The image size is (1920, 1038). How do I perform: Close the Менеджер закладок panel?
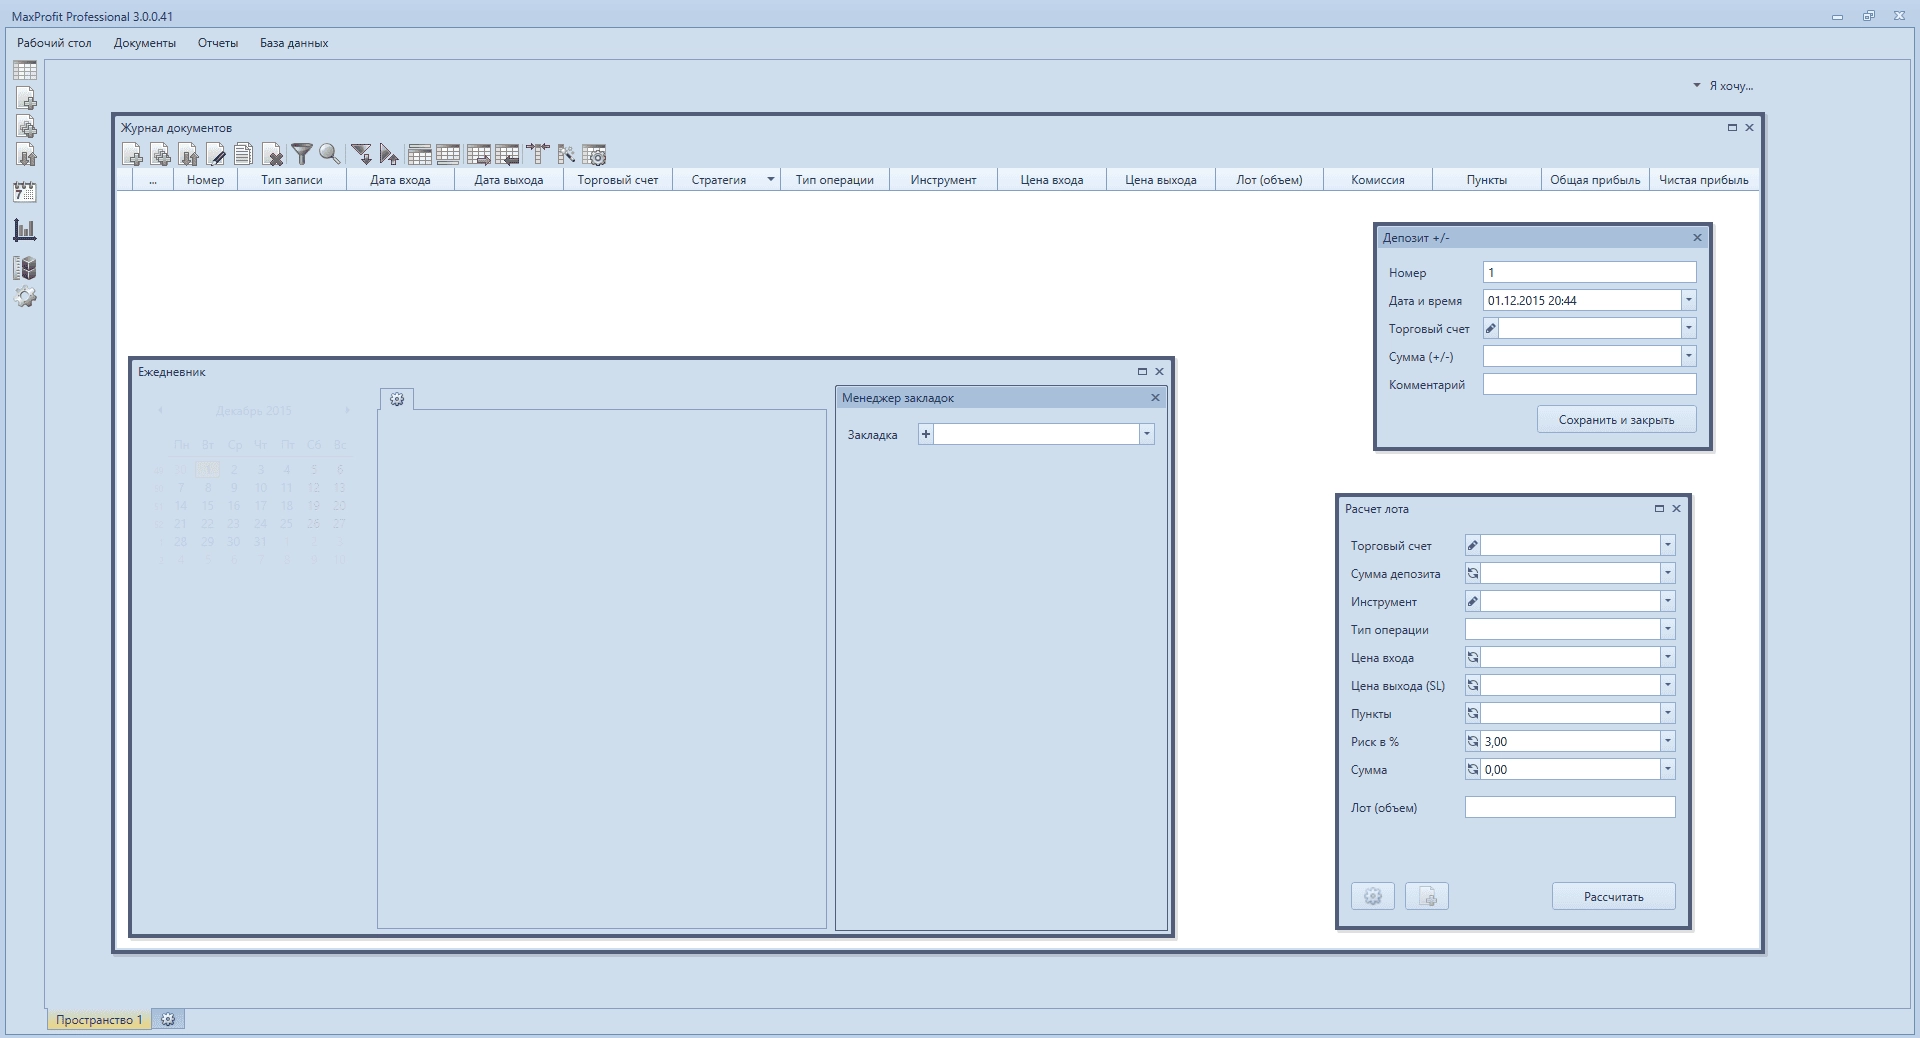click(1155, 397)
